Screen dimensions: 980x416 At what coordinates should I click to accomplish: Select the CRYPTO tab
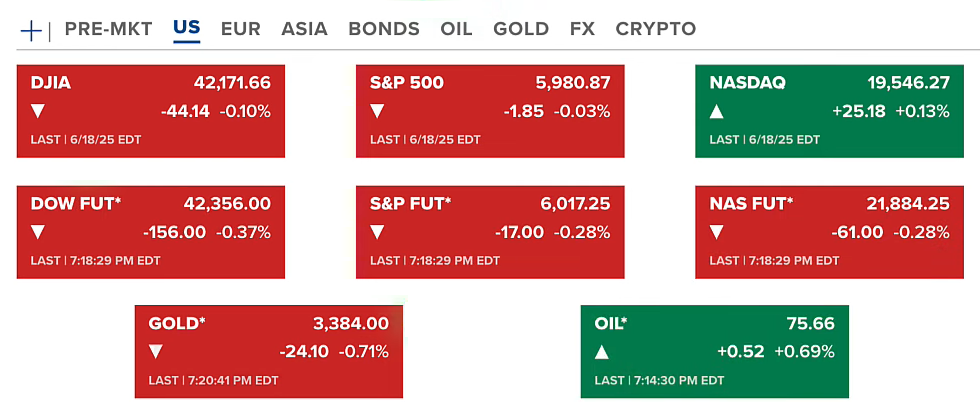pos(655,29)
